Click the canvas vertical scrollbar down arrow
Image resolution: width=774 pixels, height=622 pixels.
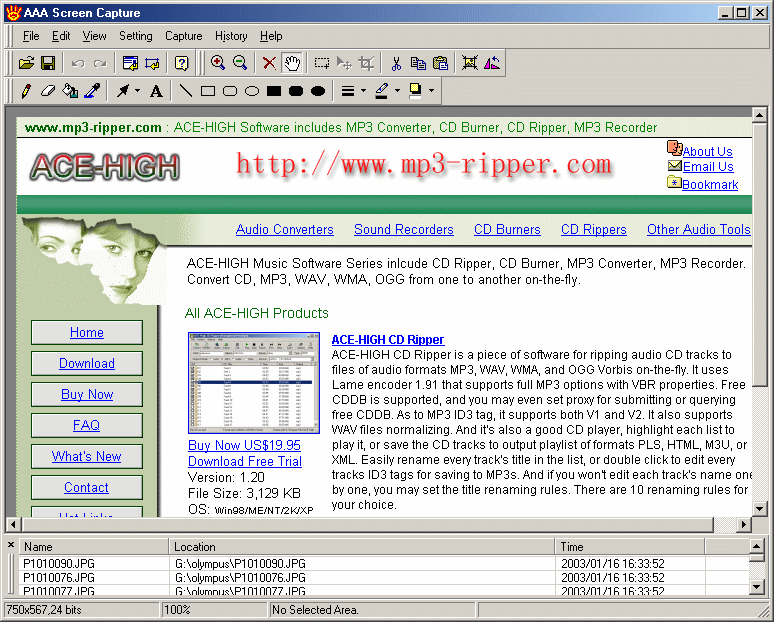(x=759, y=508)
